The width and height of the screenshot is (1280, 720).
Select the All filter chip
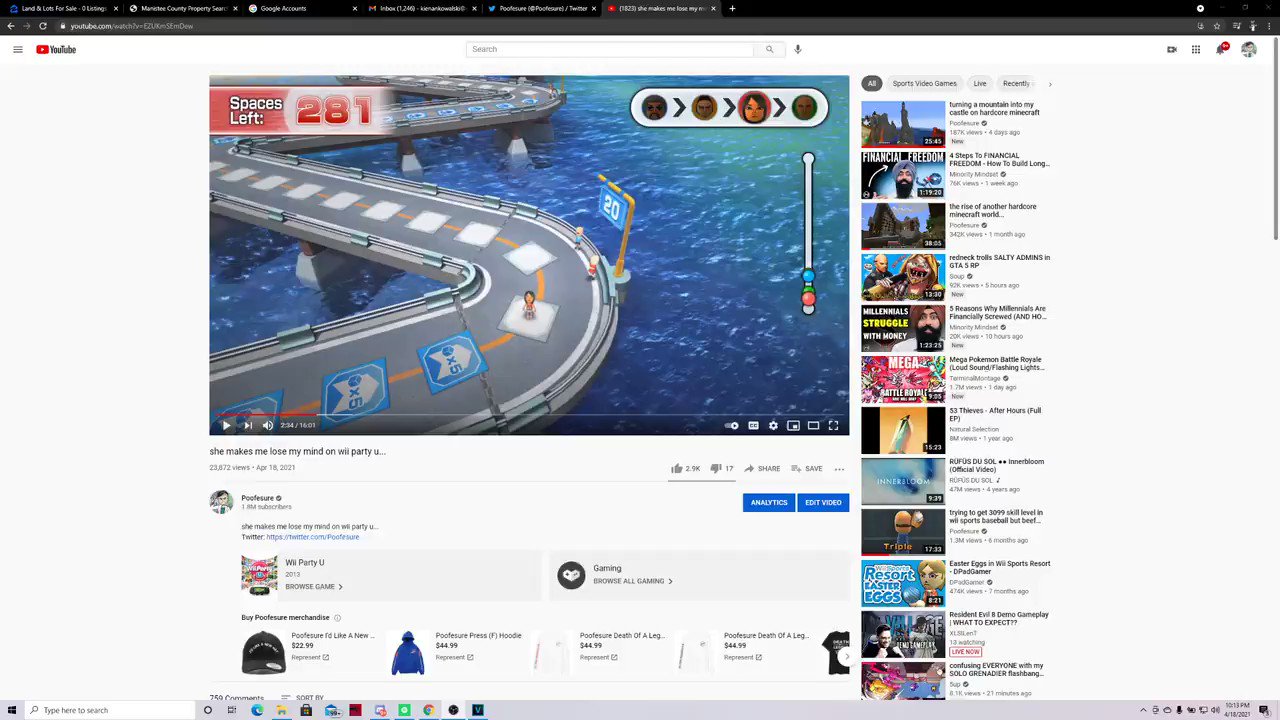coord(872,83)
